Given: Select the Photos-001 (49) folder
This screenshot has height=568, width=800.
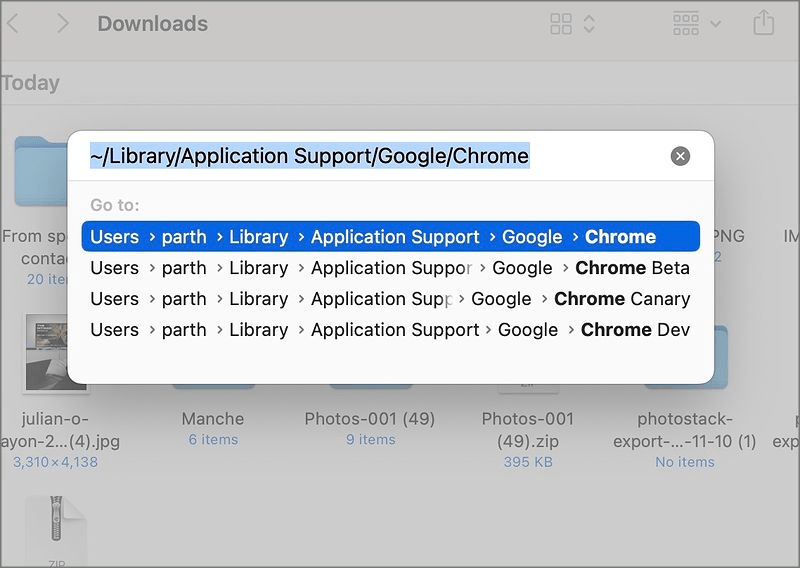Looking at the screenshot, I should click(370, 419).
